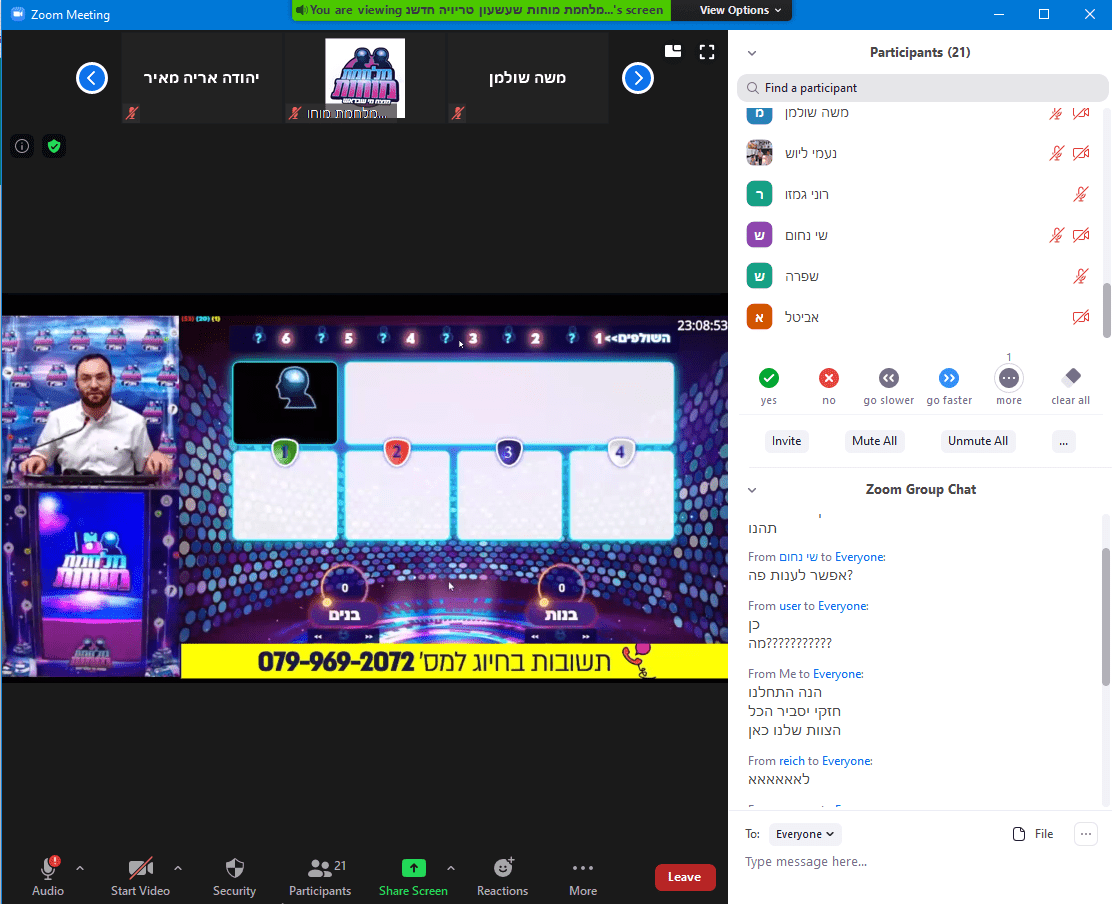Open share options arrow beside Share Screen
The image size is (1112, 904).
(451, 868)
